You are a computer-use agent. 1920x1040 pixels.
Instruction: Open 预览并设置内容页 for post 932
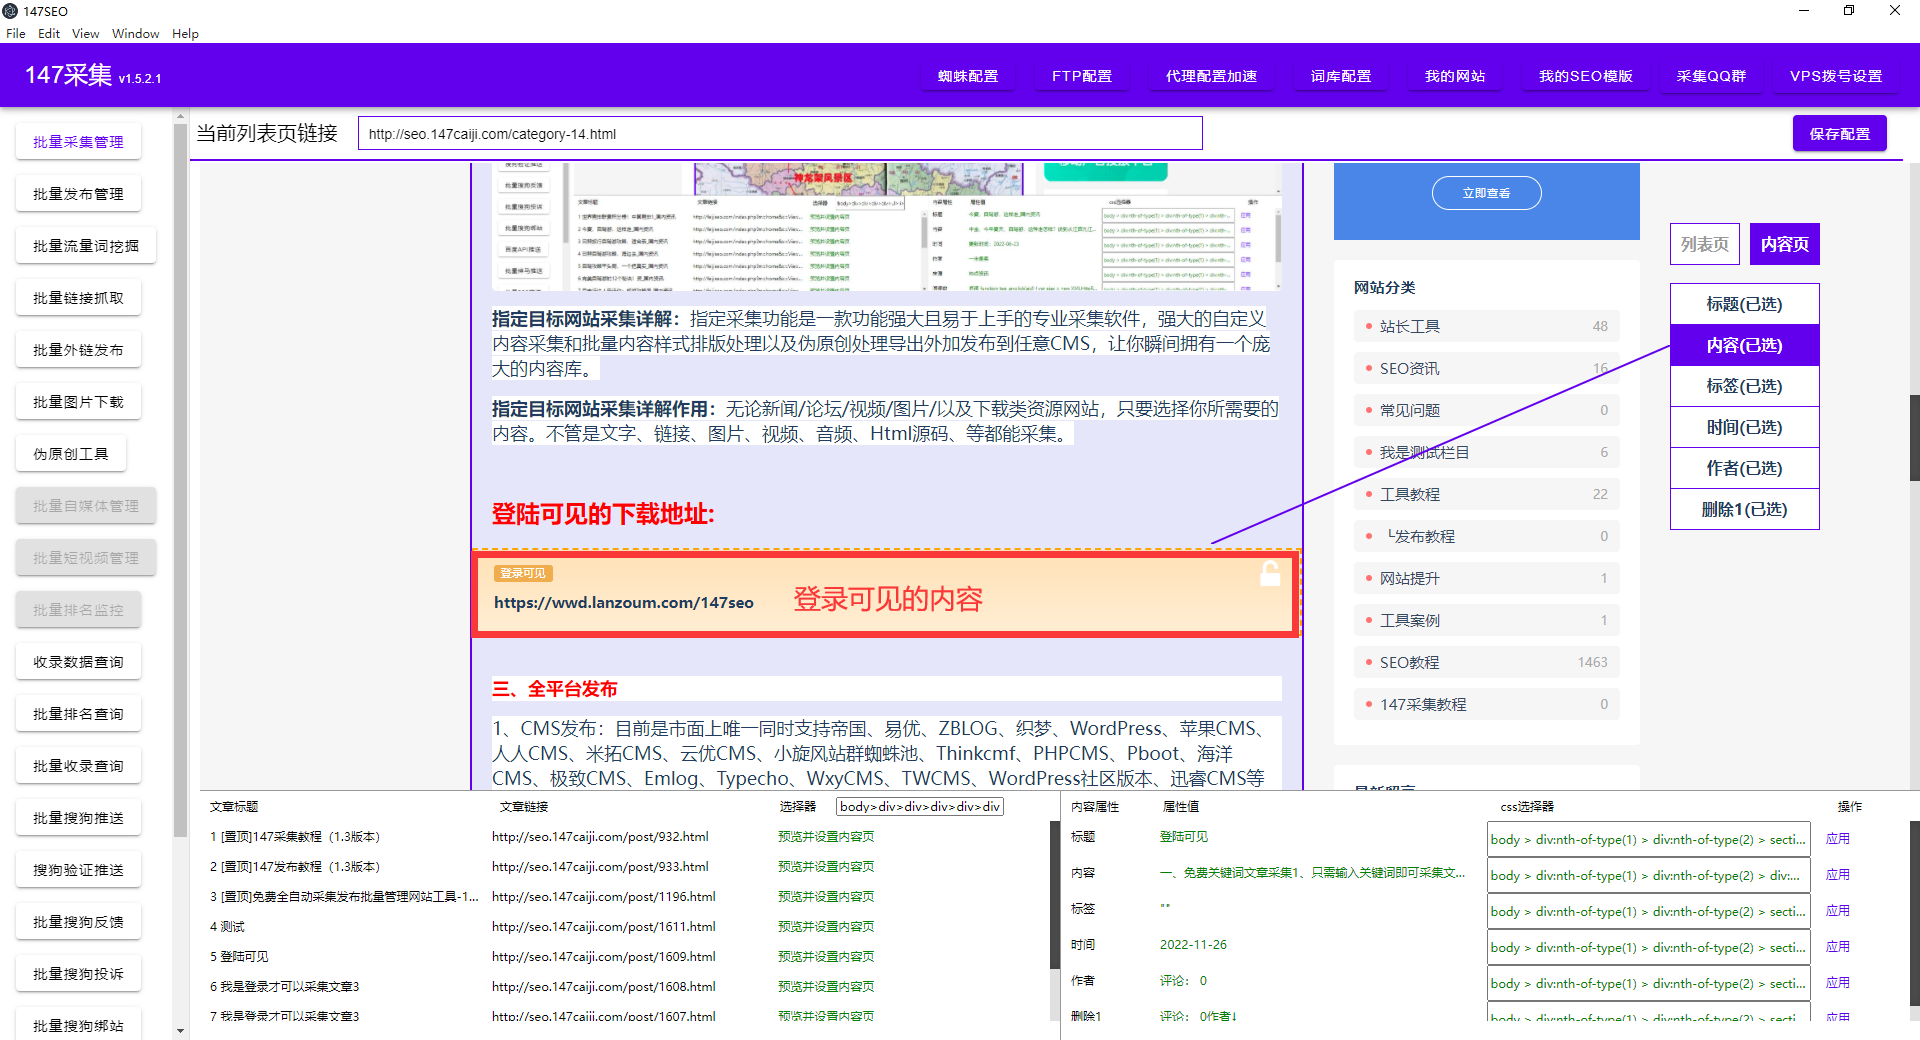click(x=825, y=837)
